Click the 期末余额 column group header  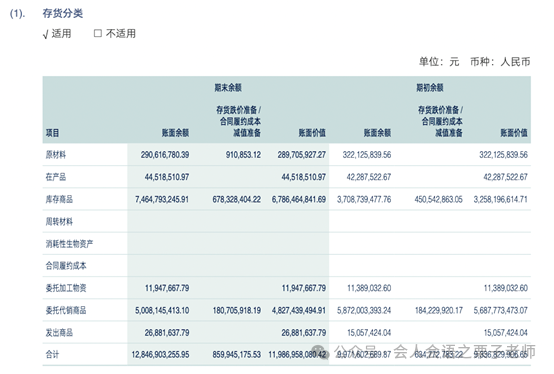[228, 88]
